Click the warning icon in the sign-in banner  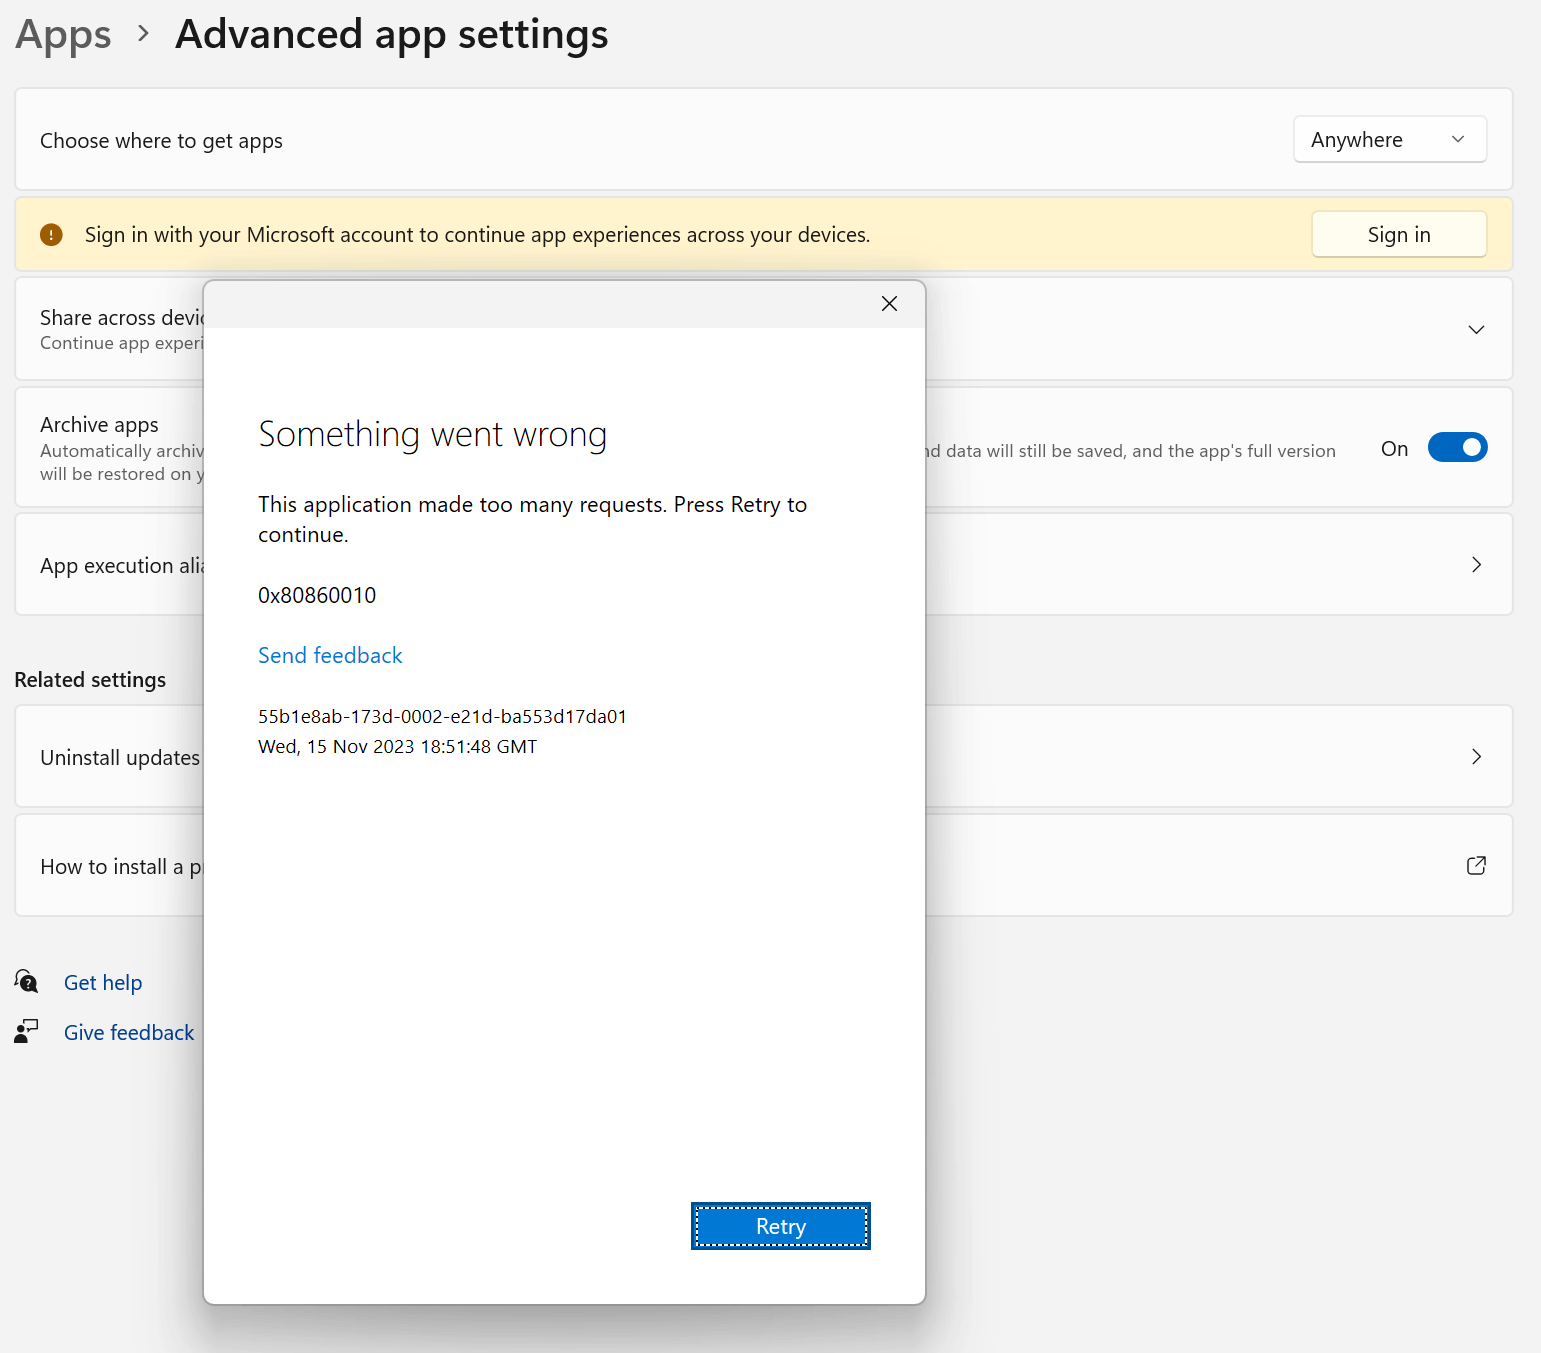coord(51,234)
